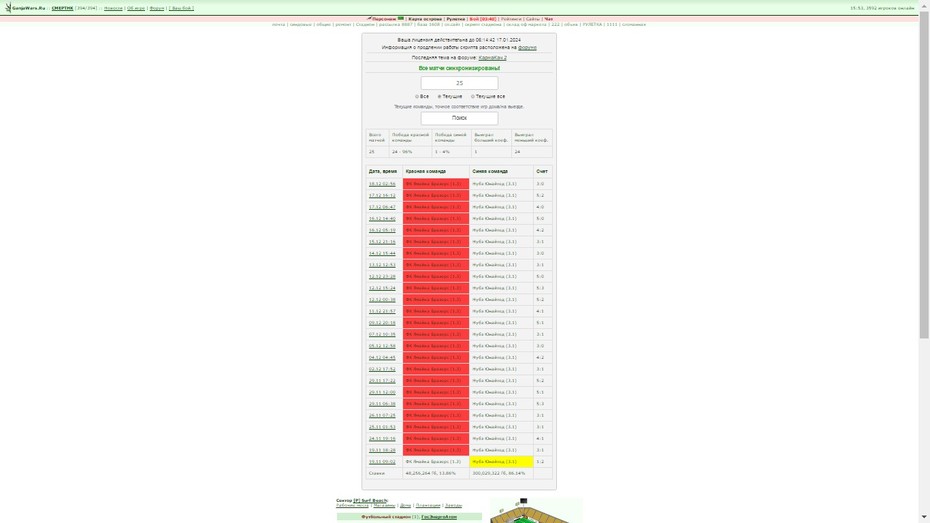The height and width of the screenshot is (523, 930).
Task: Go to Карта острова menu item
Action: point(425,19)
